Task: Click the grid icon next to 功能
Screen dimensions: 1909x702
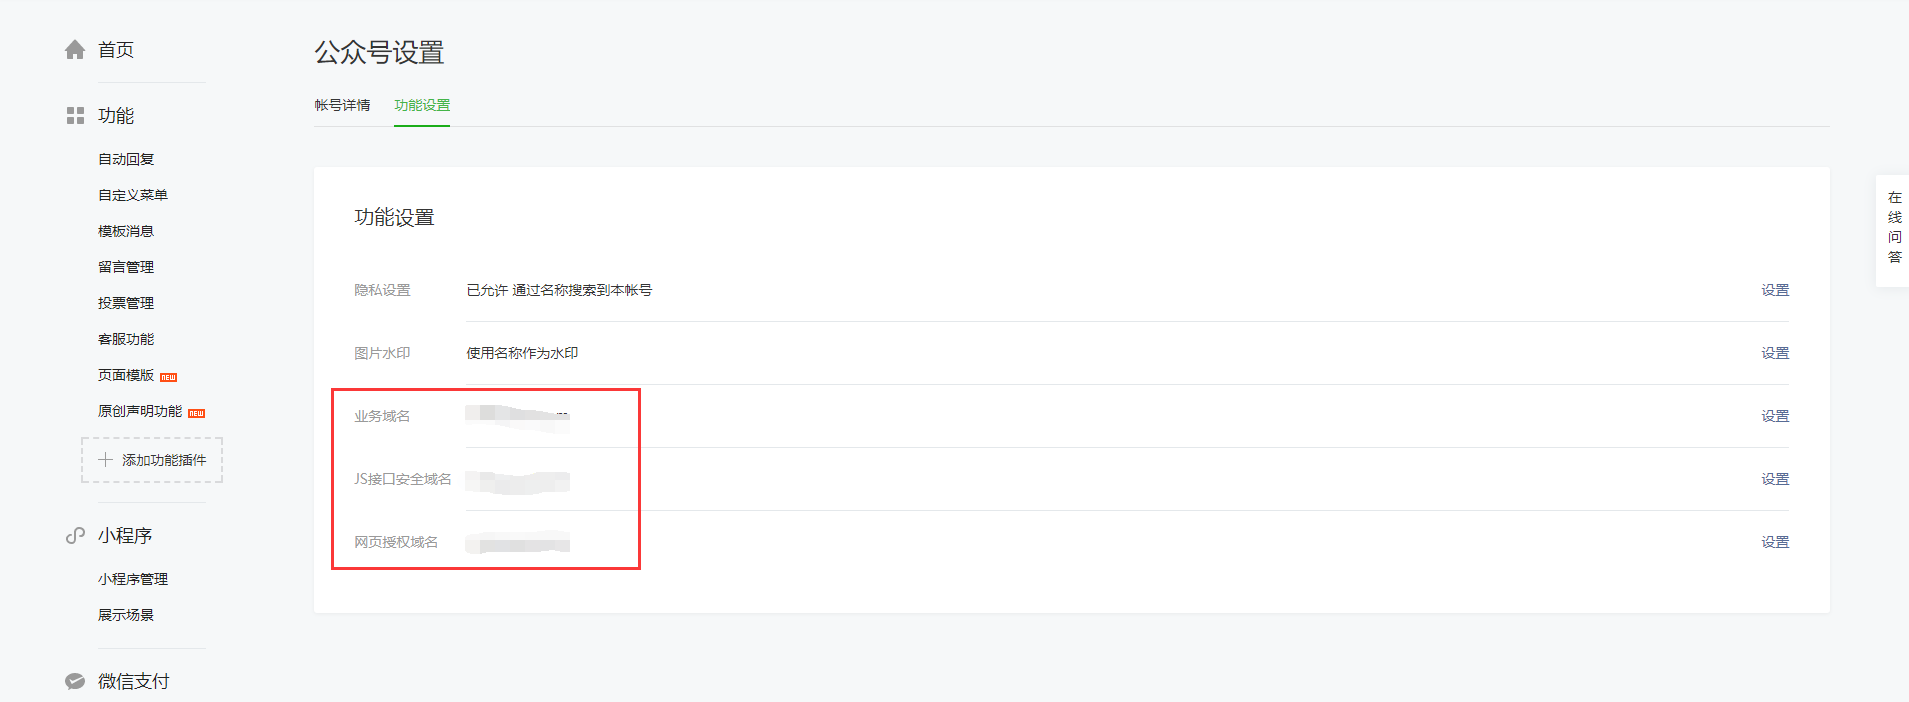Action: pyautogui.click(x=75, y=116)
